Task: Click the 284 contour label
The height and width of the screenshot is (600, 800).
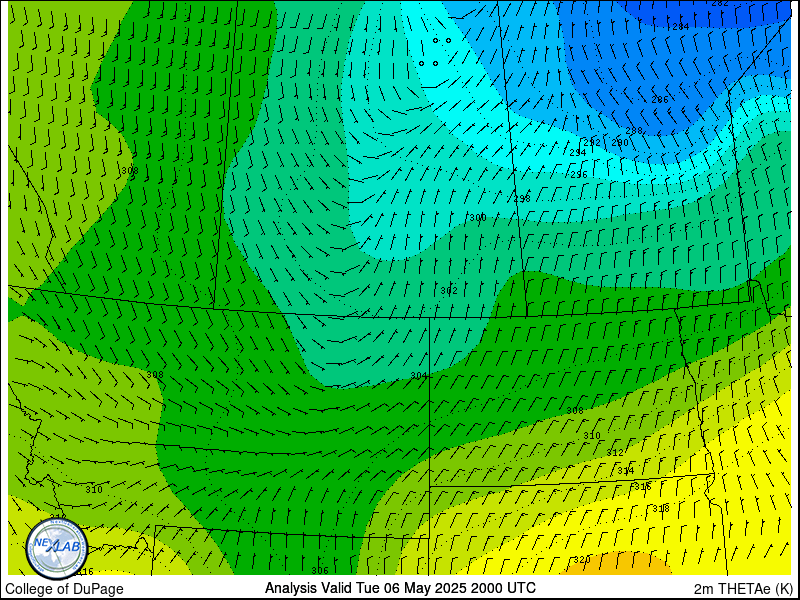Action: tap(681, 27)
